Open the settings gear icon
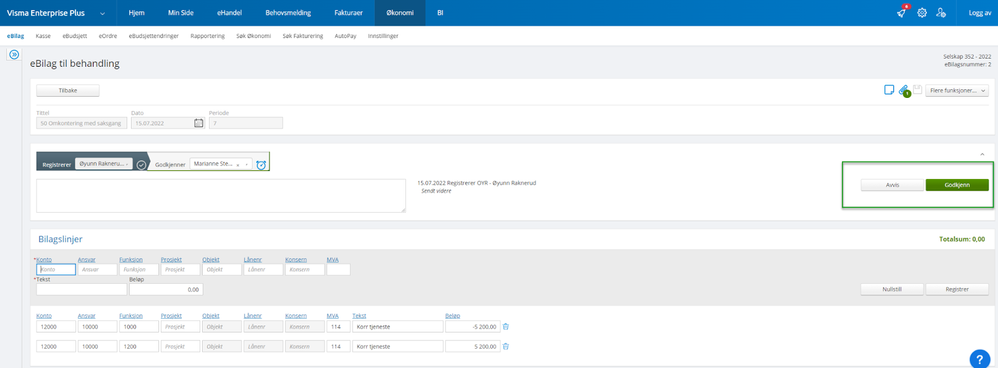Viewport: 998px width, 368px height. [922, 13]
